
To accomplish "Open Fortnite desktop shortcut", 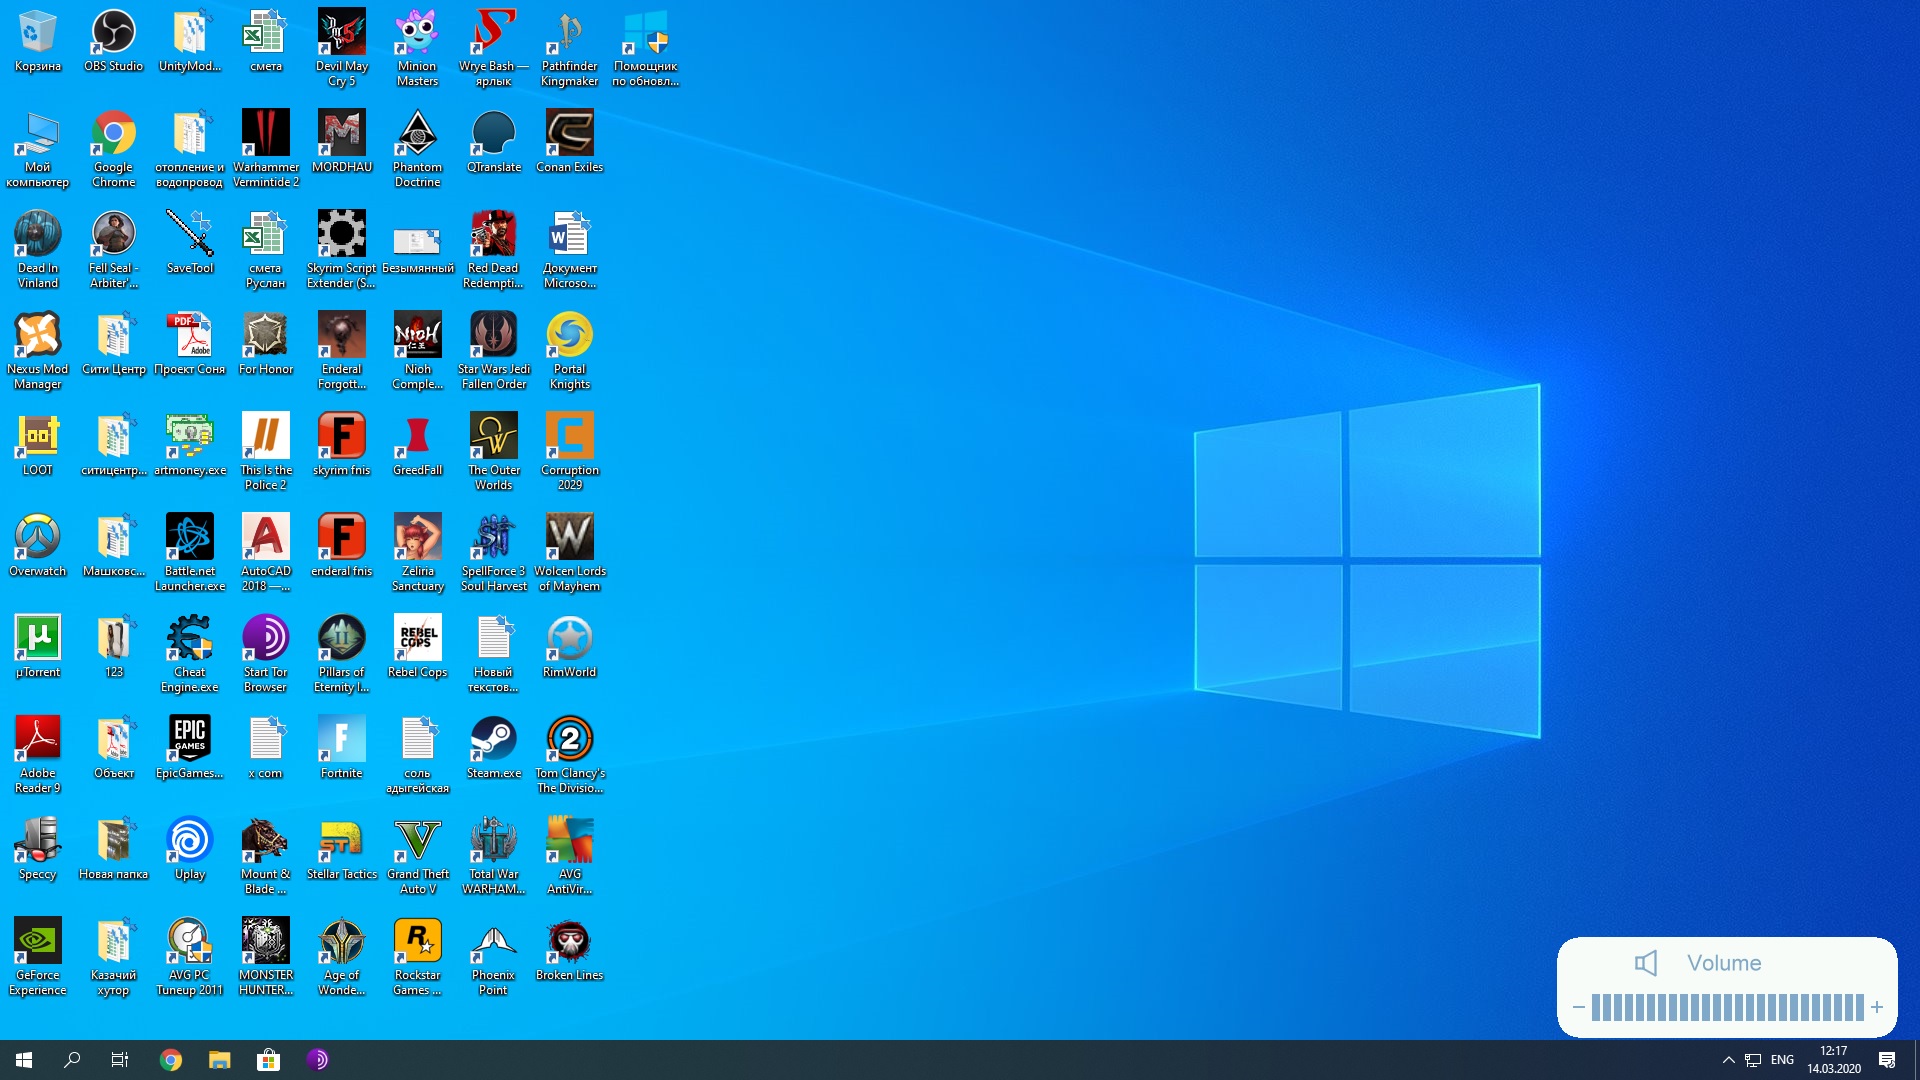I will coord(341,748).
